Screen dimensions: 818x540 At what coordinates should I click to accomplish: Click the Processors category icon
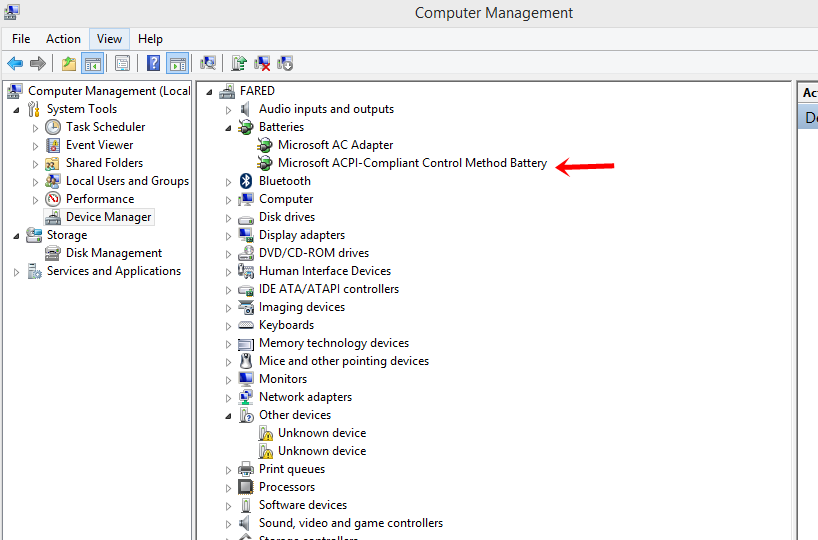pyautogui.click(x=246, y=487)
